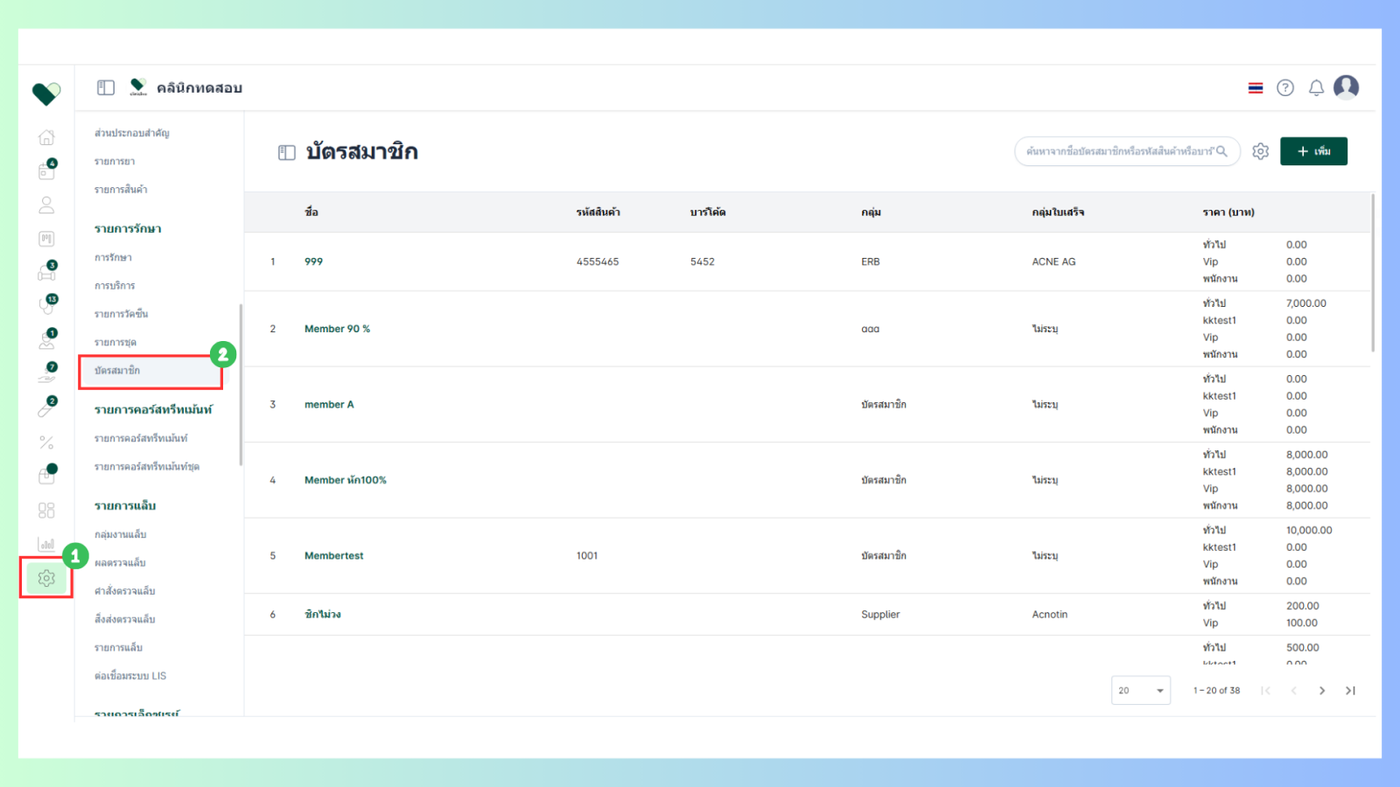Image resolution: width=1400 pixels, height=787 pixels.
Task: Click the ชื่อ column header
Action: pyautogui.click(x=312, y=213)
